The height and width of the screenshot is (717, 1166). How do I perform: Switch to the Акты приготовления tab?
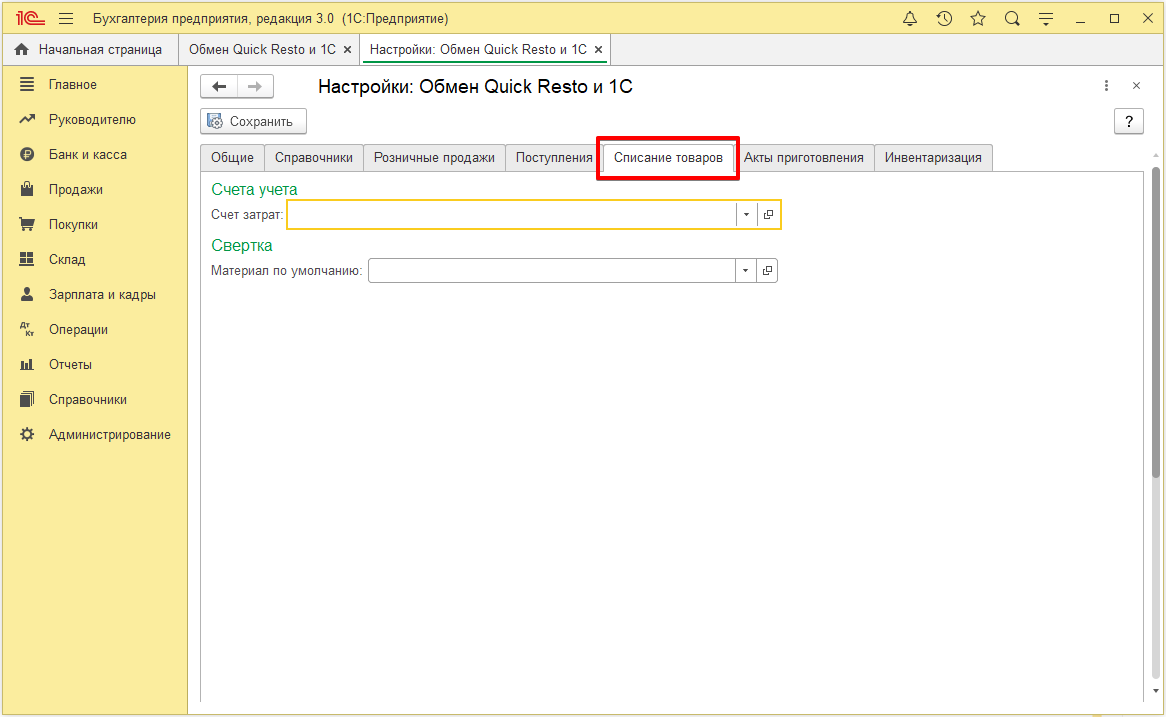804,158
